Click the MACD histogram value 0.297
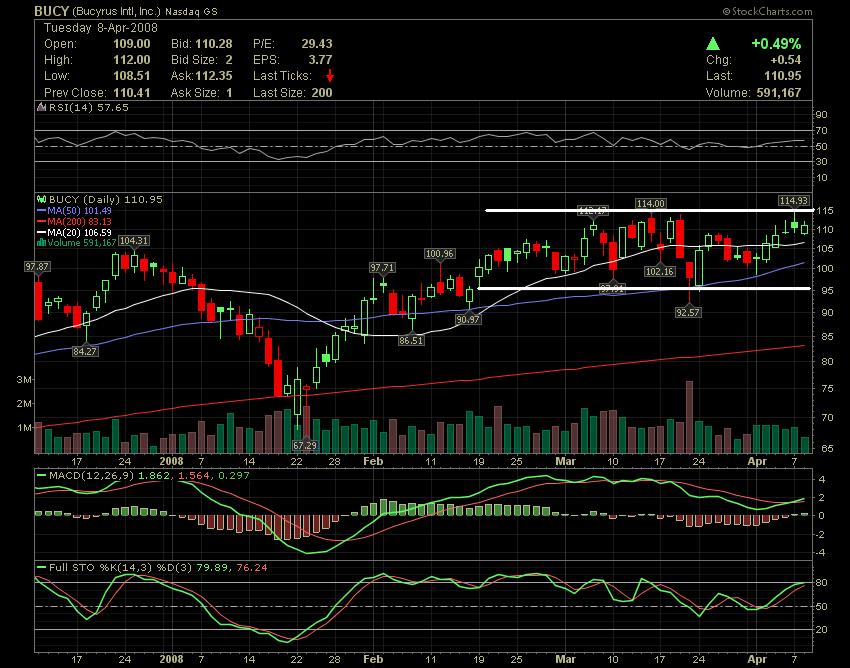 click(234, 476)
